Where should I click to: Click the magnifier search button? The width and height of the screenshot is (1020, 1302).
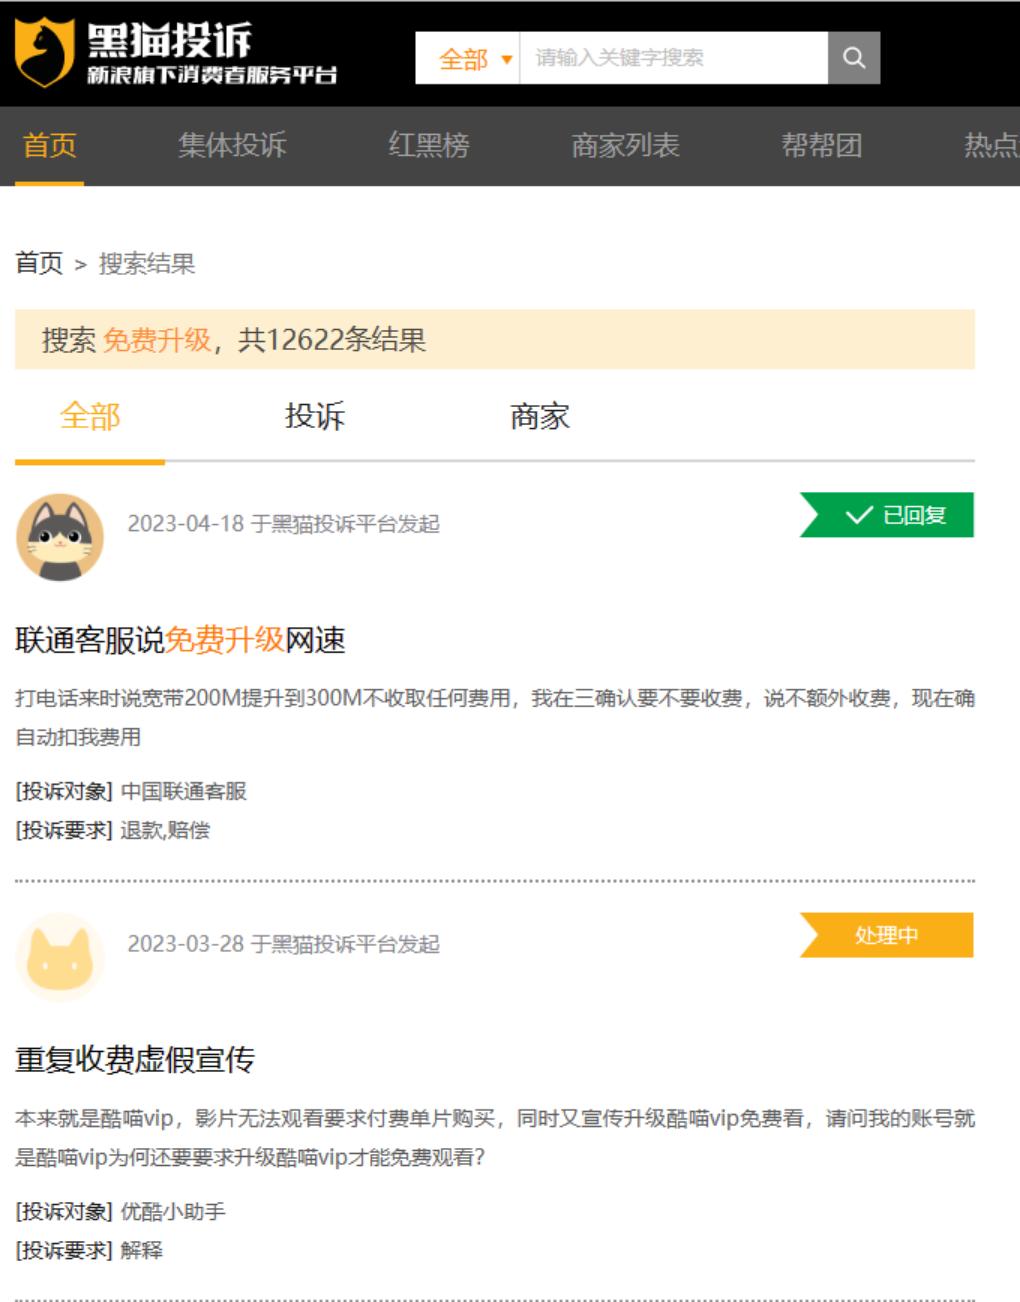coord(854,58)
